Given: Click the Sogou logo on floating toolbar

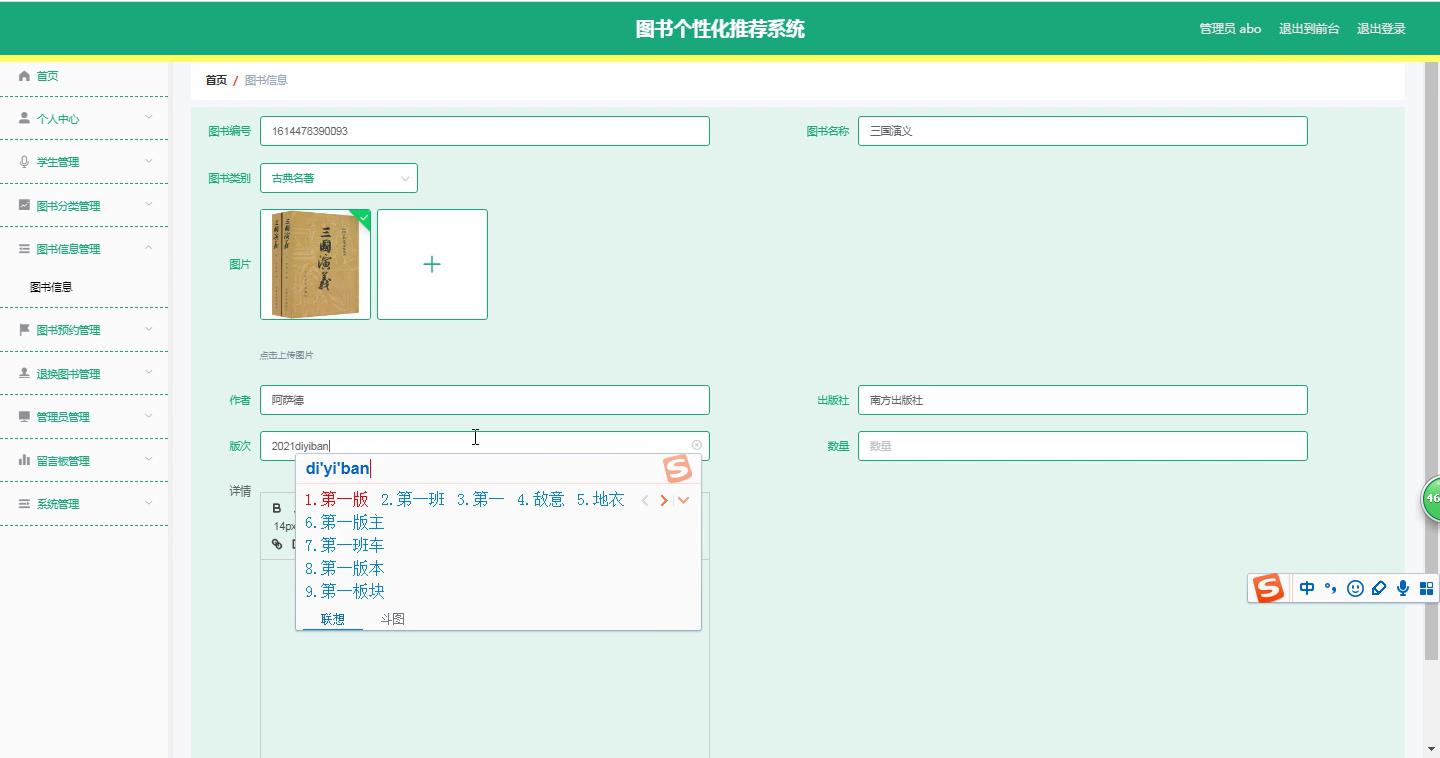Looking at the screenshot, I should 1268,588.
